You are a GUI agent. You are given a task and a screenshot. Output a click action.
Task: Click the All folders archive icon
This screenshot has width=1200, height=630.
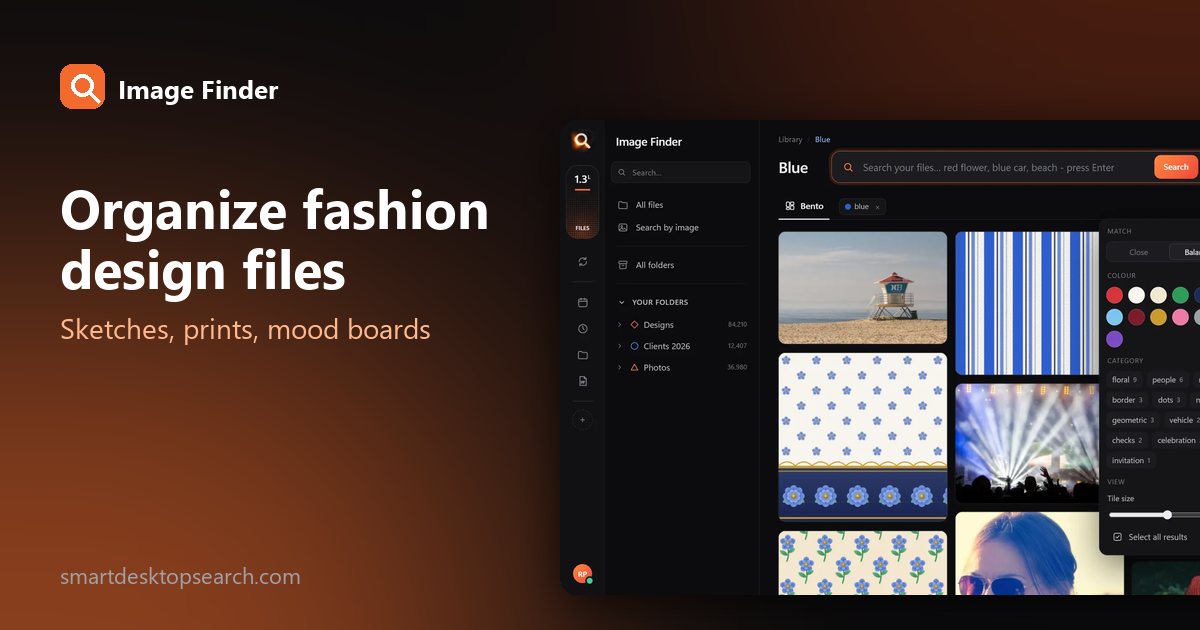pos(623,265)
